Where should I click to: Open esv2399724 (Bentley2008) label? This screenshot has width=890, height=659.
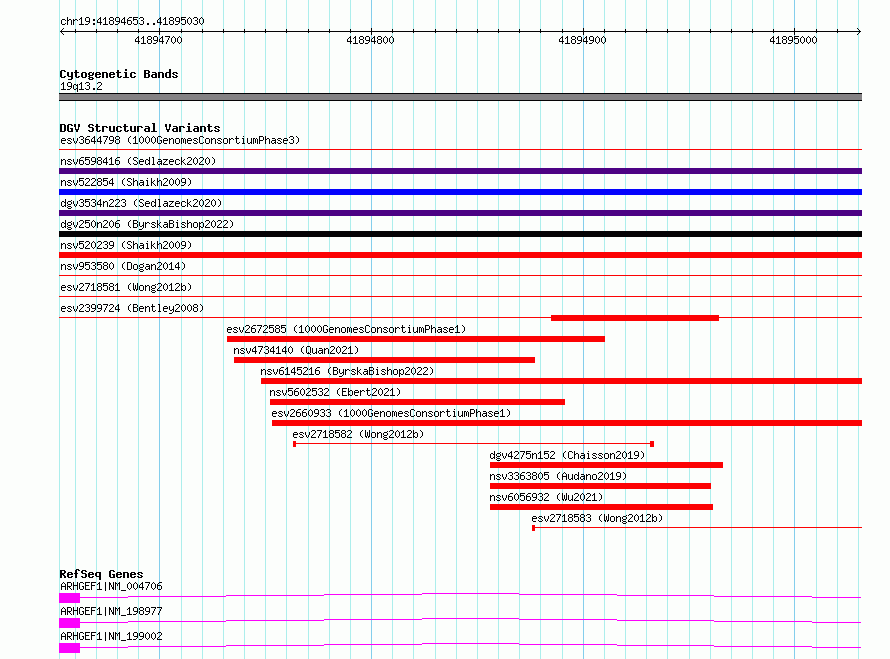pyautogui.click(x=132, y=308)
